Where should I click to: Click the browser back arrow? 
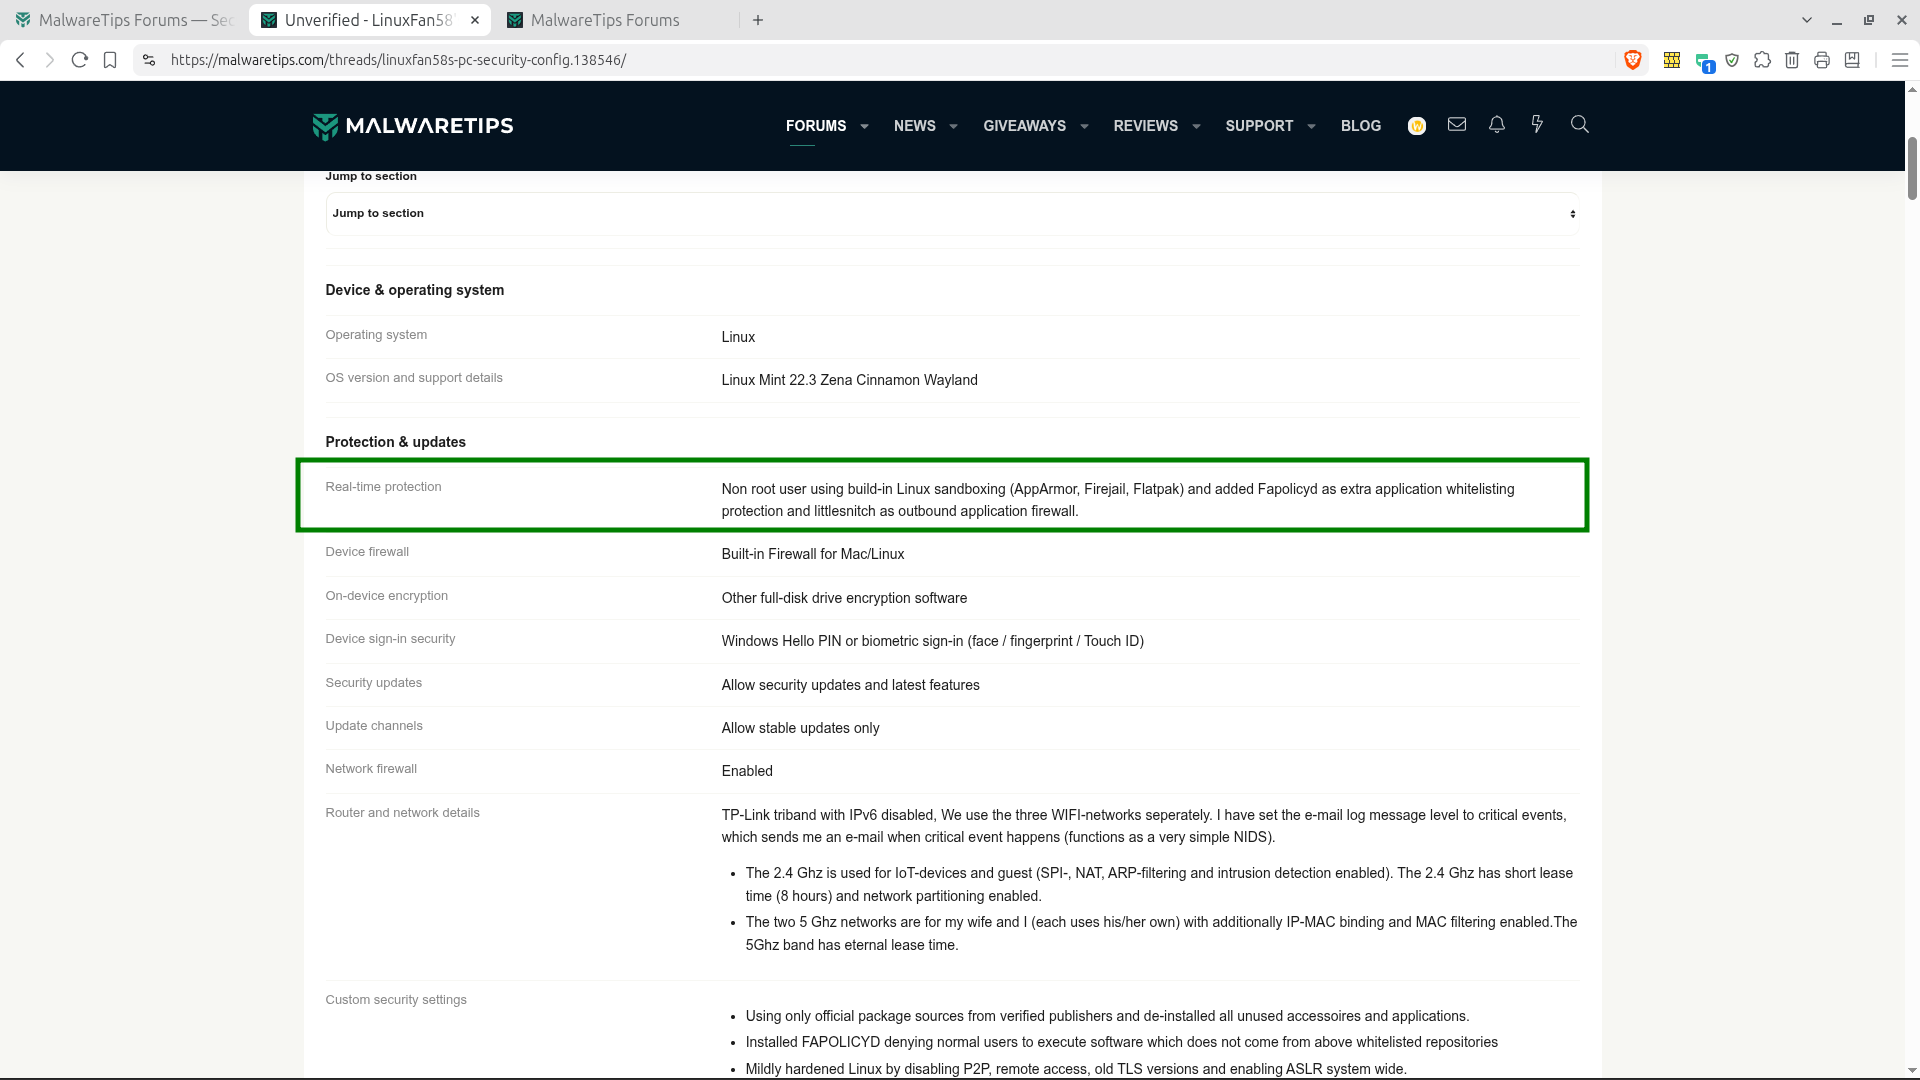tap(20, 60)
